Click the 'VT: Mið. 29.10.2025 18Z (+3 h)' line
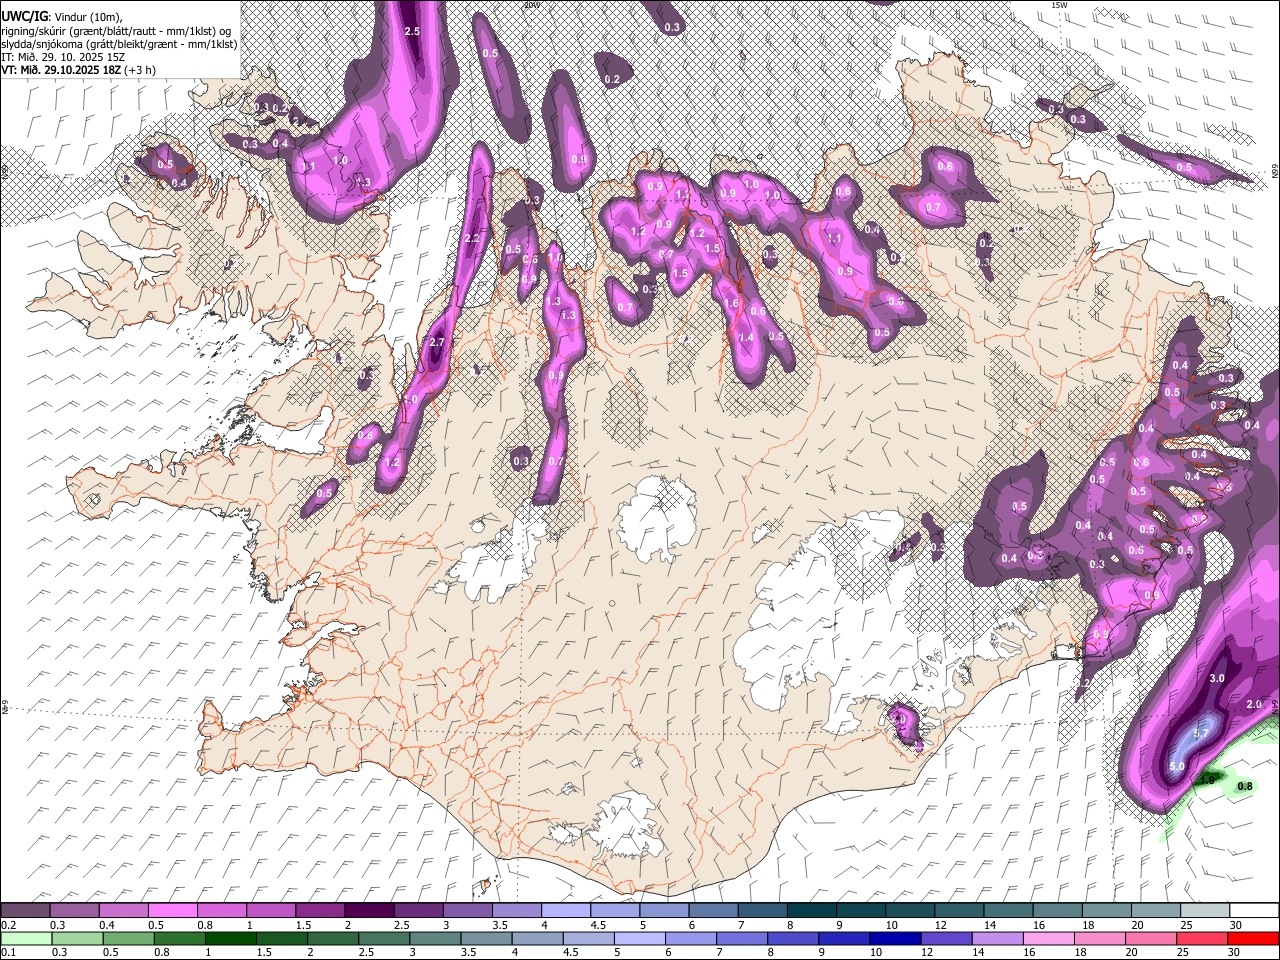The height and width of the screenshot is (960, 1280). [x=78, y=70]
